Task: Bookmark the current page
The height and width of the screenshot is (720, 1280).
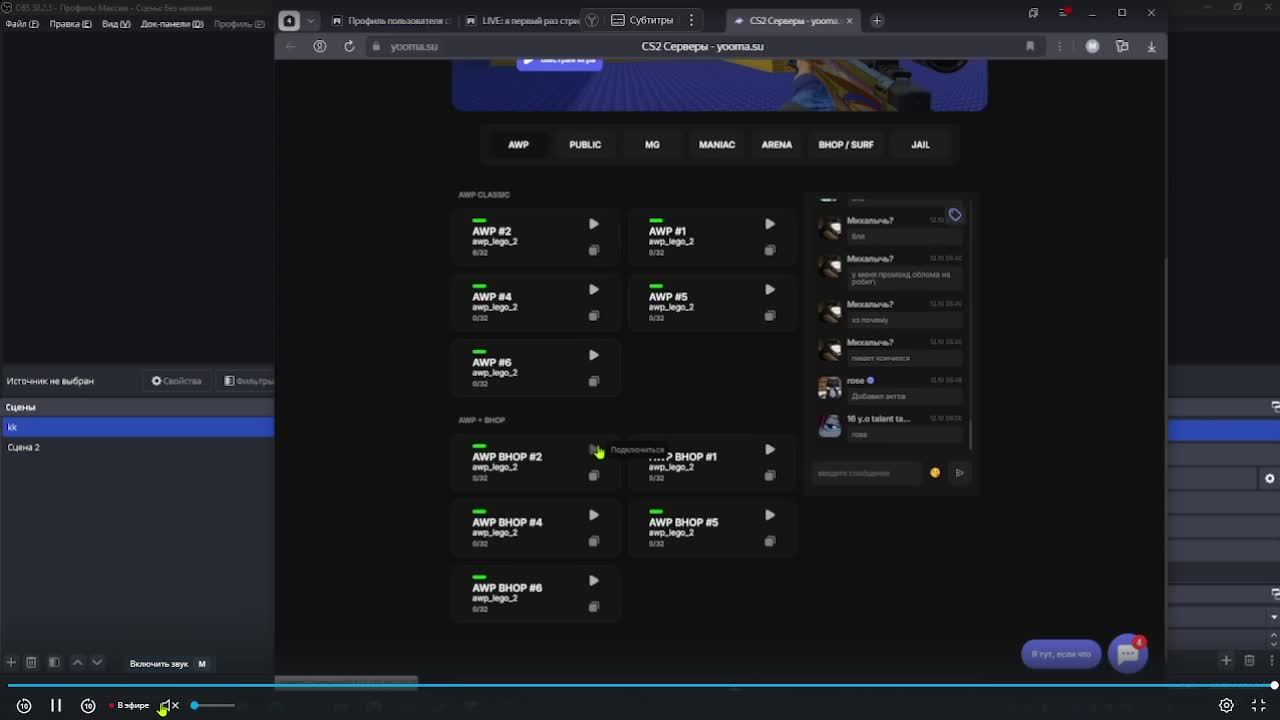Action: click(x=1030, y=46)
